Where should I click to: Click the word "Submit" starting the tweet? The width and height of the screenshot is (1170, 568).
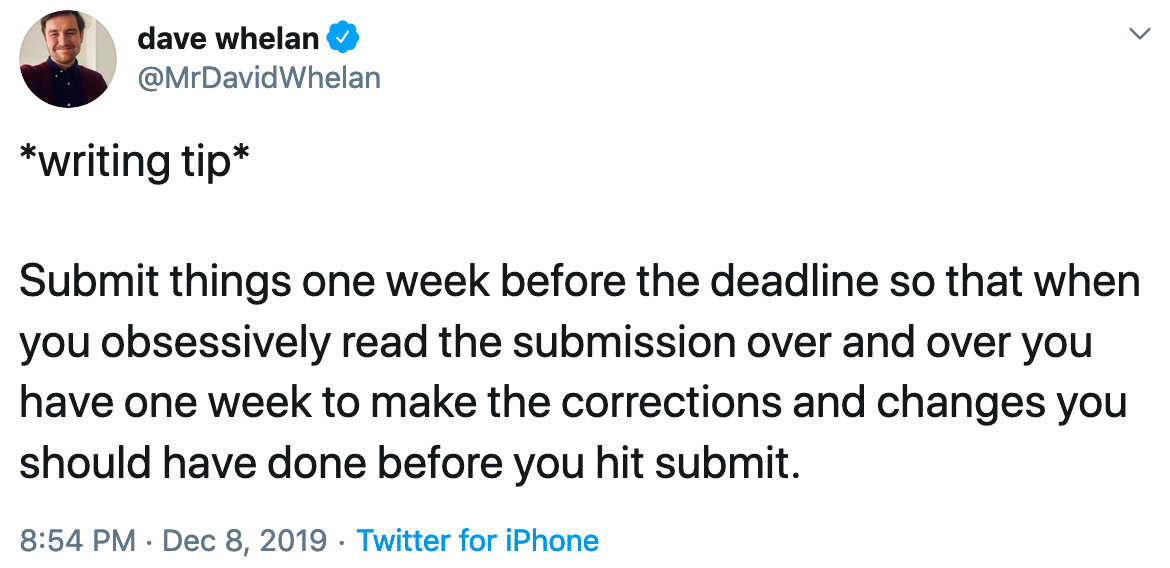tap(75, 283)
